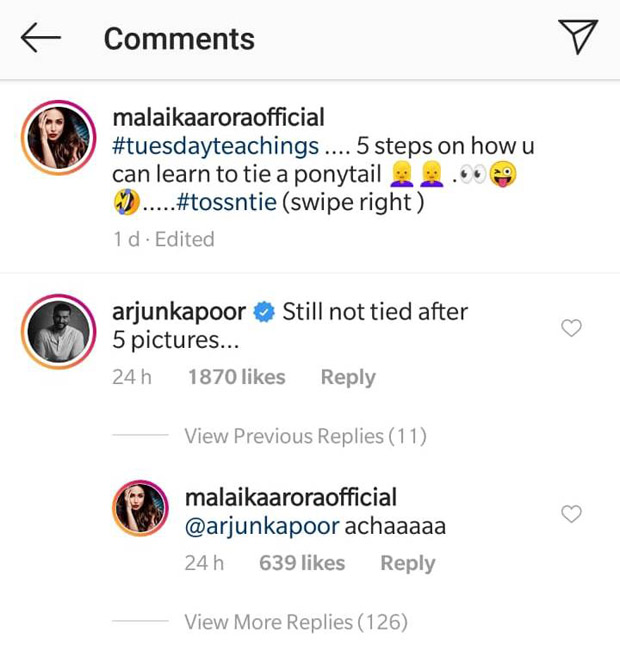Open the #tuesdayteachings hashtag
This screenshot has height=651, width=620.
click(x=216, y=146)
